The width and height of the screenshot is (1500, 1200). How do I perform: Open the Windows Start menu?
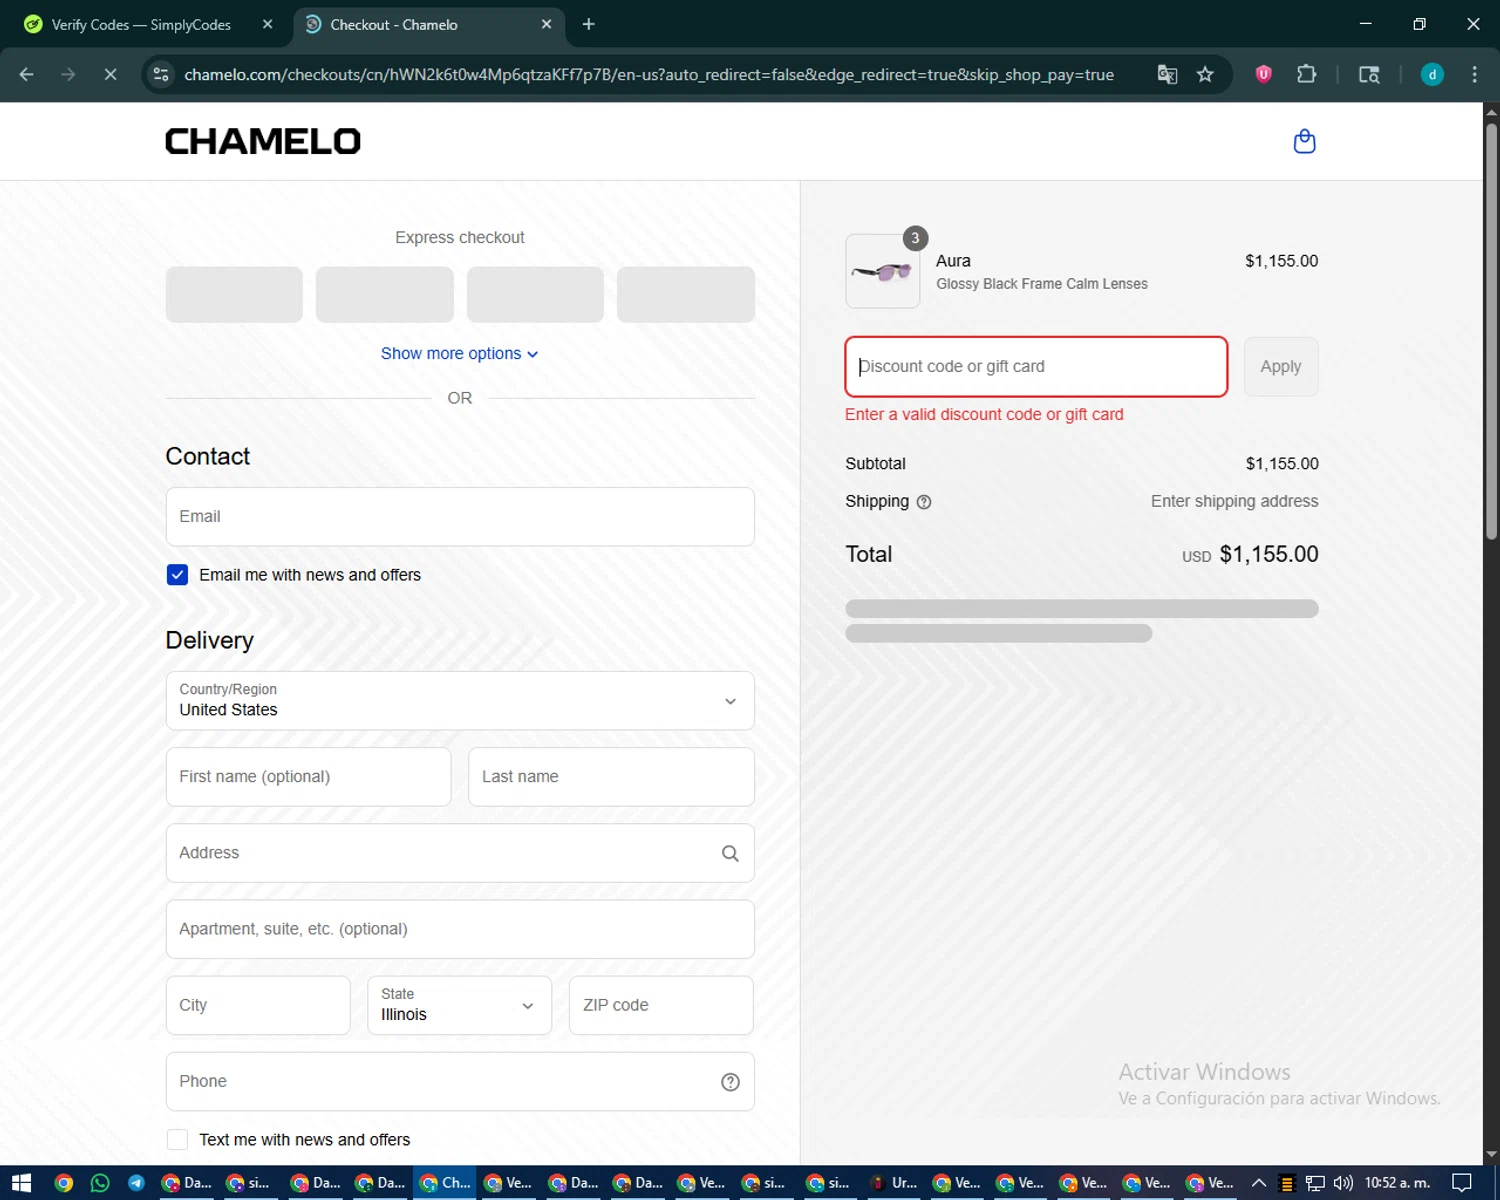pos(21,1183)
